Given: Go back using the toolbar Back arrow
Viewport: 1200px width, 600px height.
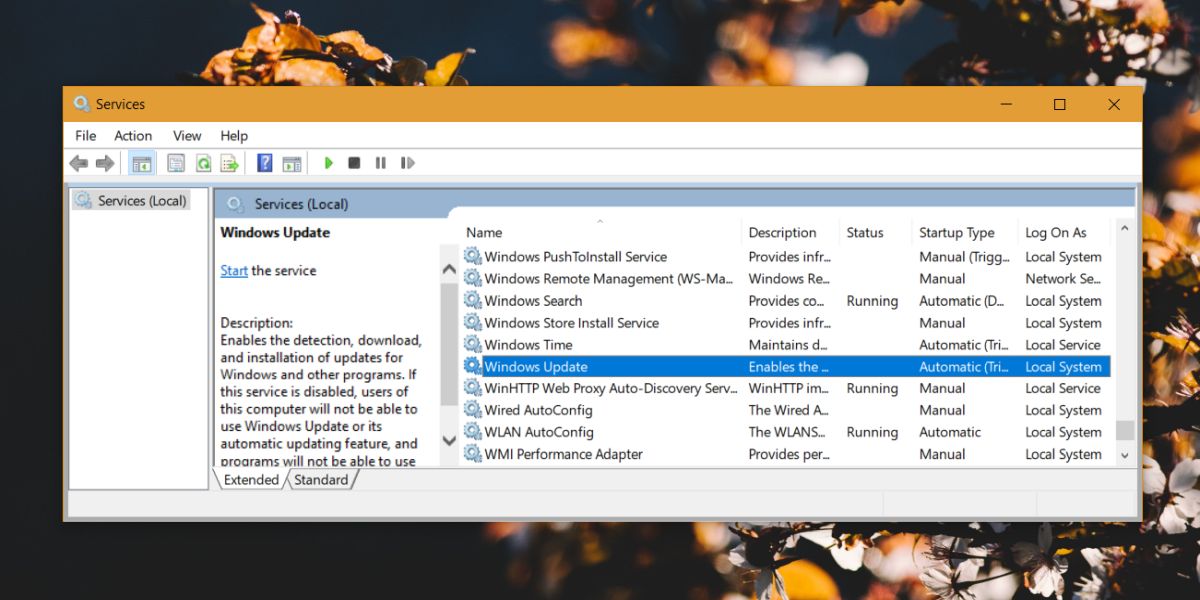Looking at the screenshot, I should tap(78, 163).
